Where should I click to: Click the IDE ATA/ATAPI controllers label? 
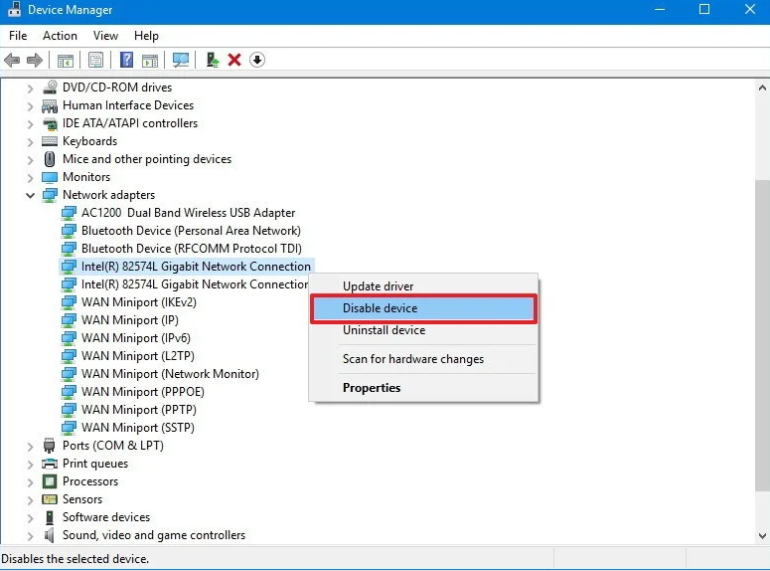click(x=130, y=123)
